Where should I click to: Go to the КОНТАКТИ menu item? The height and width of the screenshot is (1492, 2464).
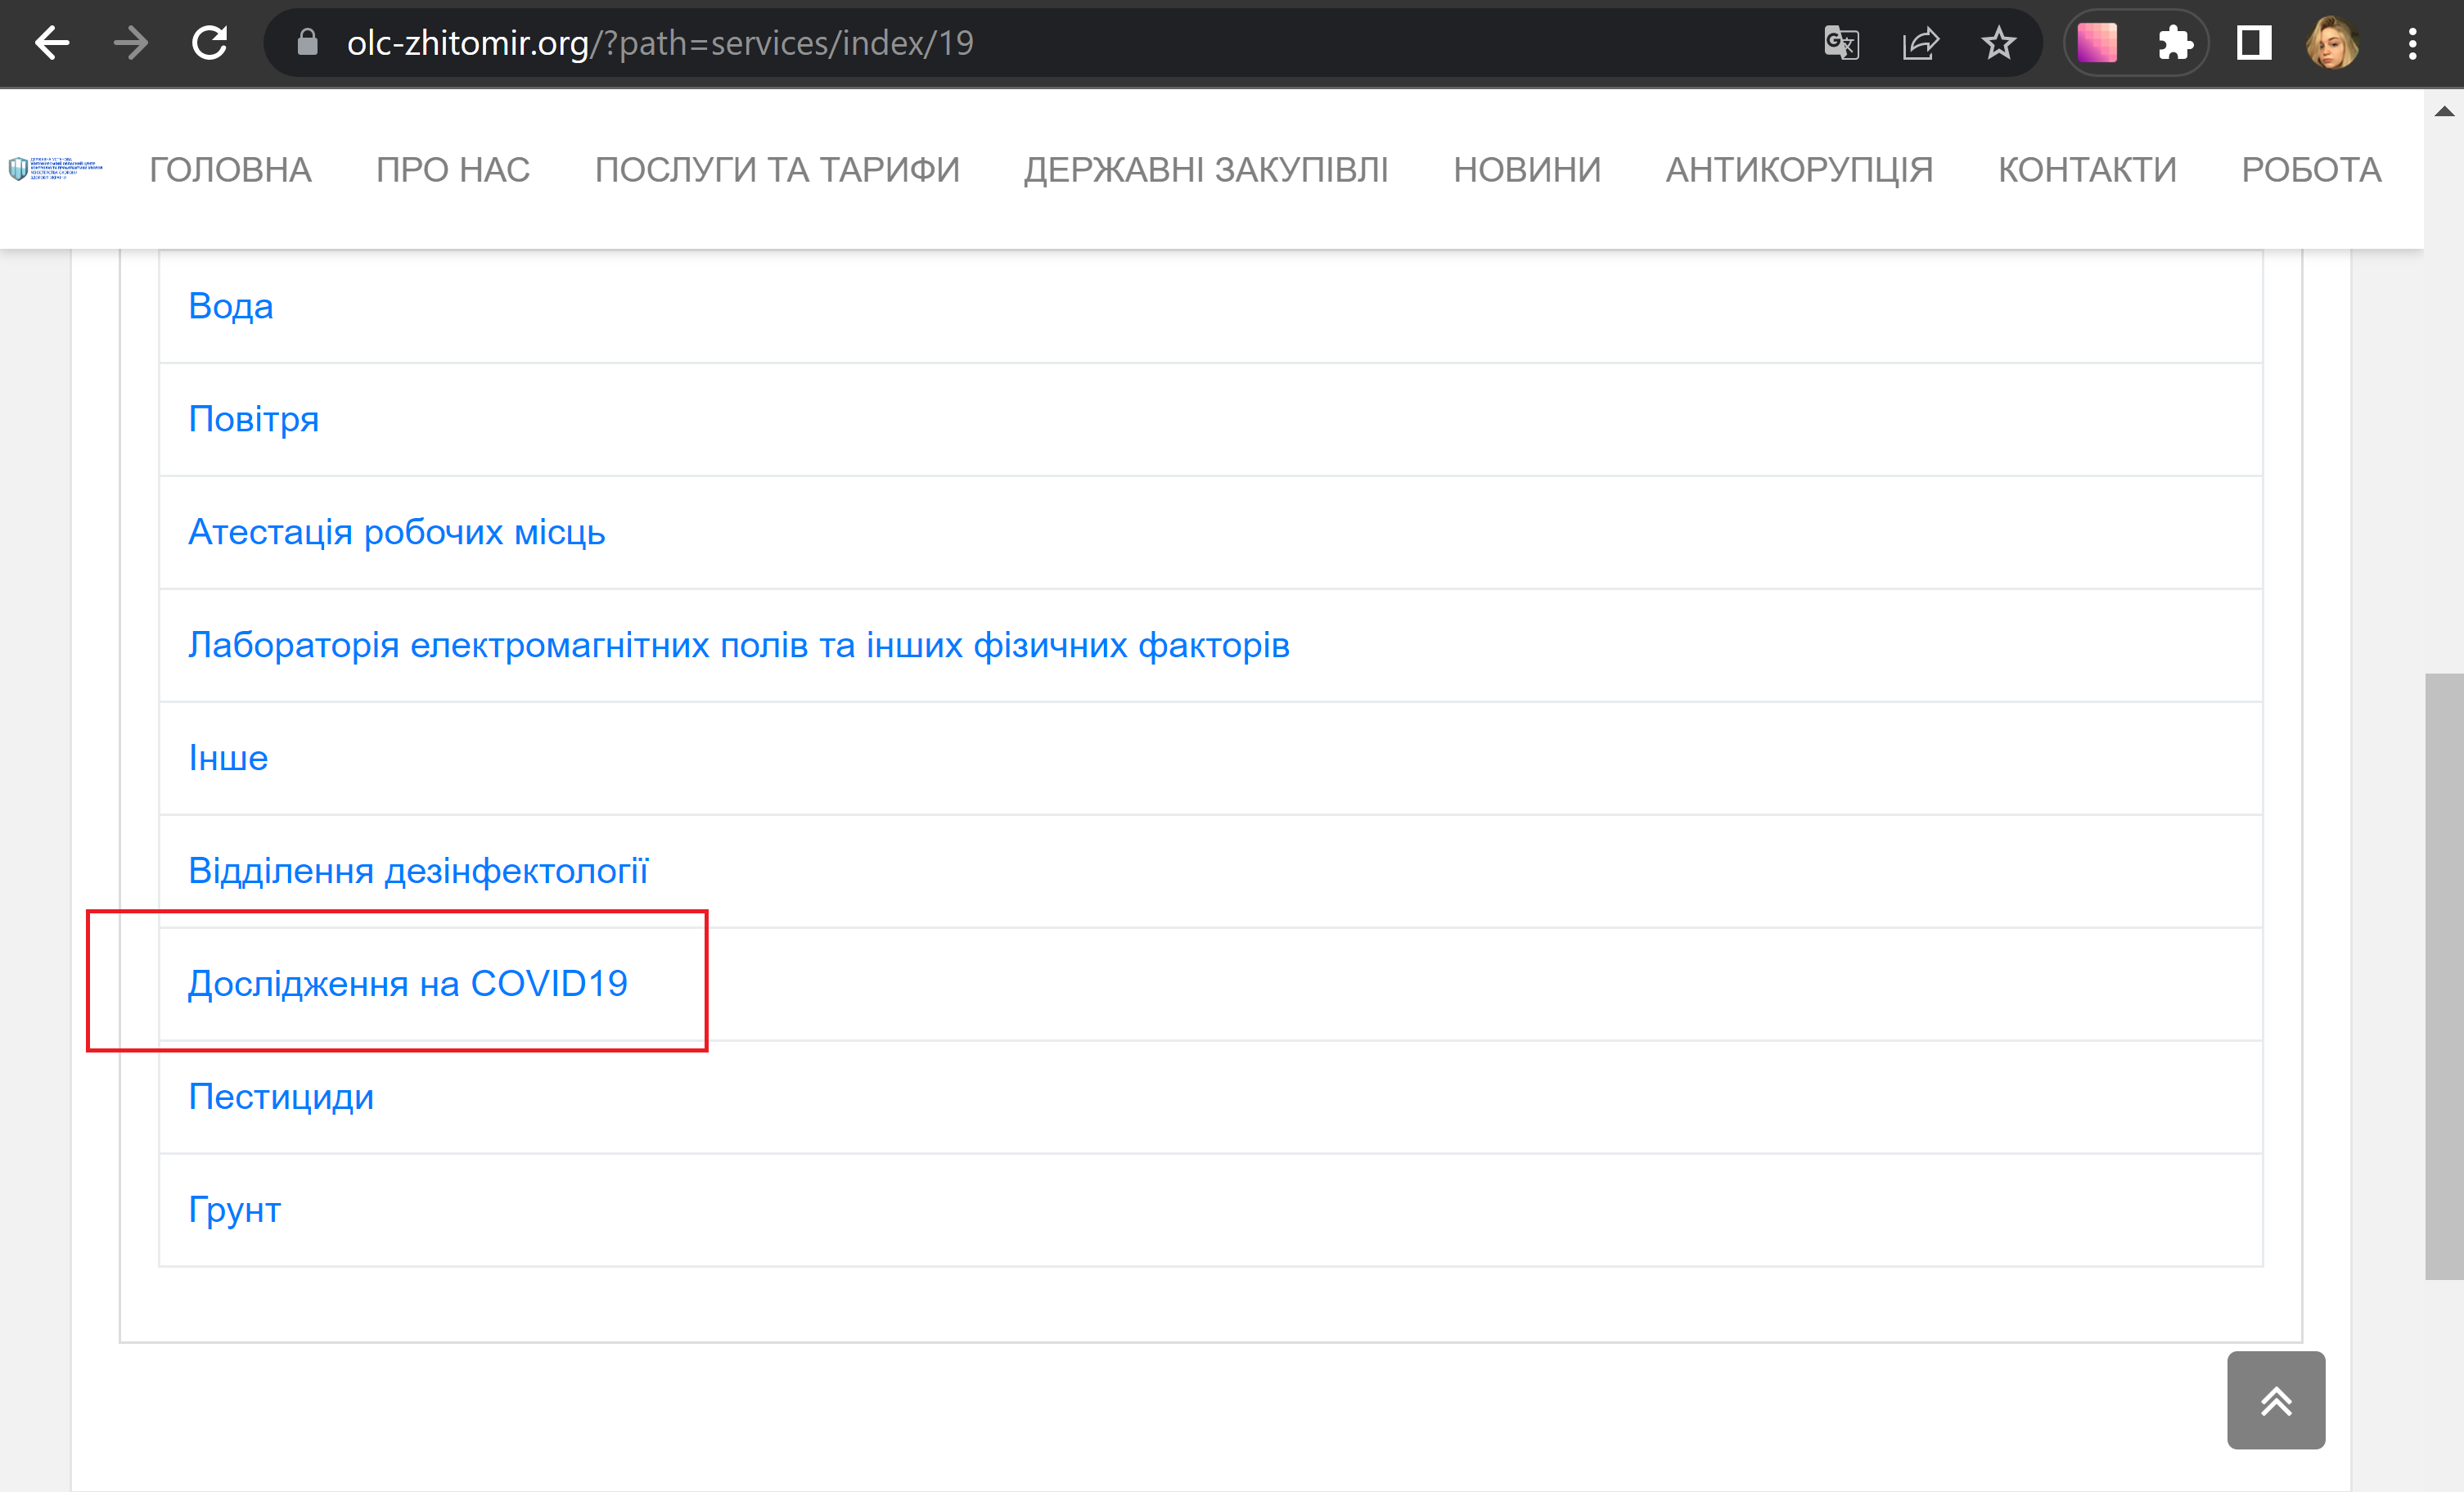[x=2086, y=170]
